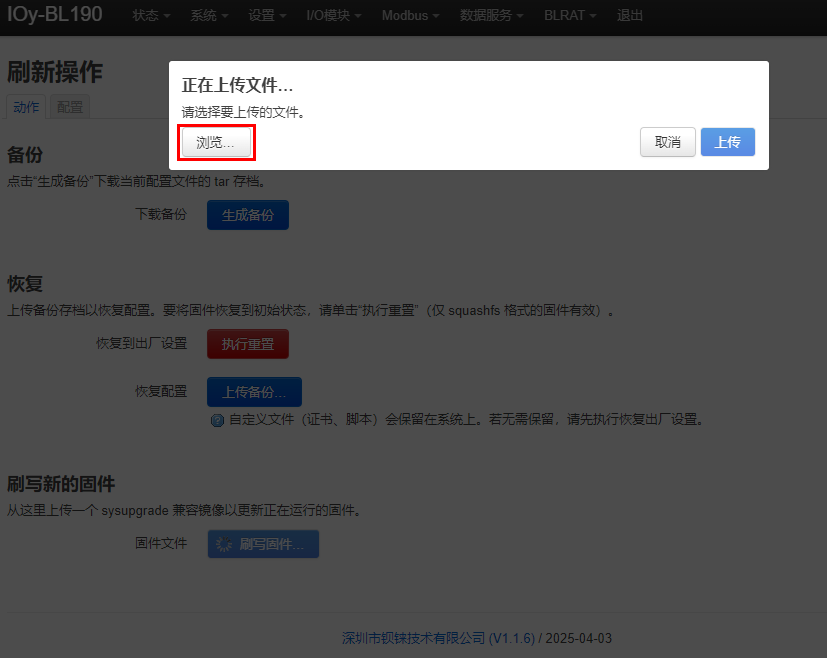Click the help icon beside custom files note

click(x=217, y=420)
